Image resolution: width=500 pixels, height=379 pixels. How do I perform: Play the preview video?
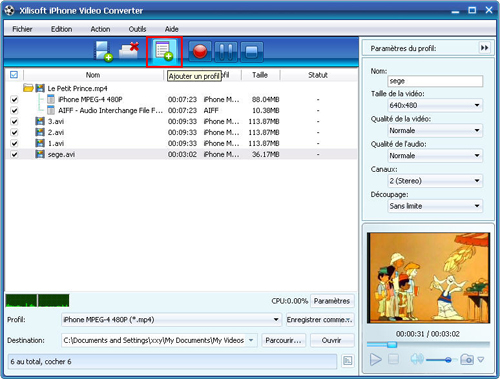[x=376, y=359]
